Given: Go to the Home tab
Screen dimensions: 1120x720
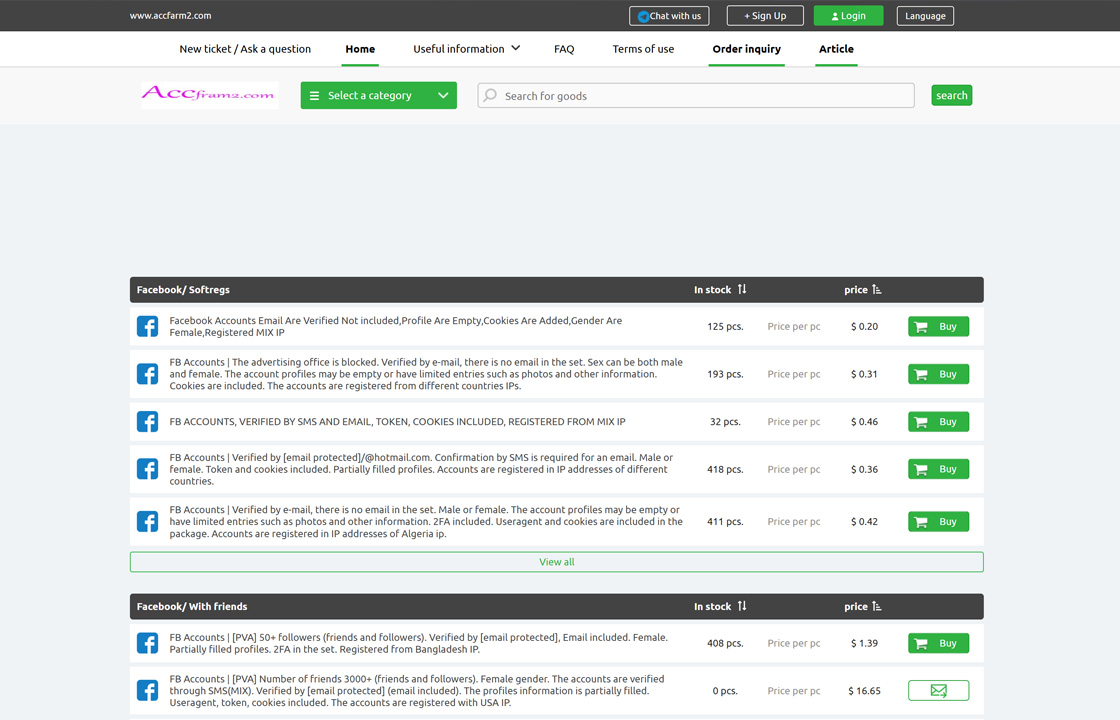Looking at the screenshot, I should click(360, 49).
